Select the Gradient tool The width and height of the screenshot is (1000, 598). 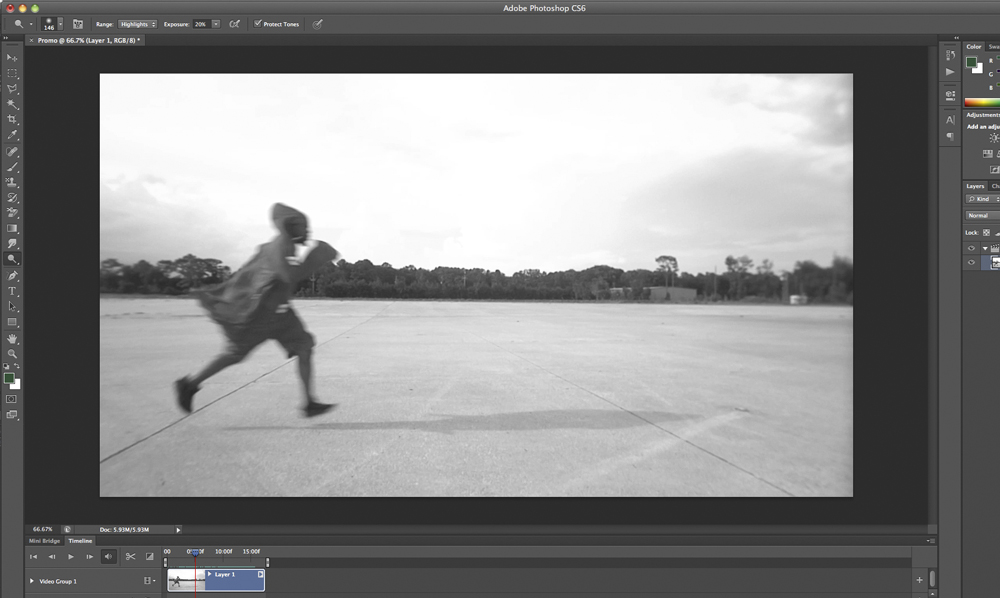[12, 228]
